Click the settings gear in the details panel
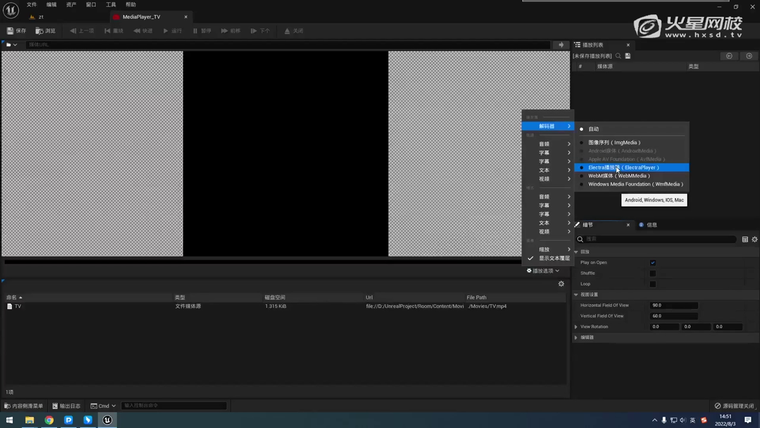 [755, 239]
